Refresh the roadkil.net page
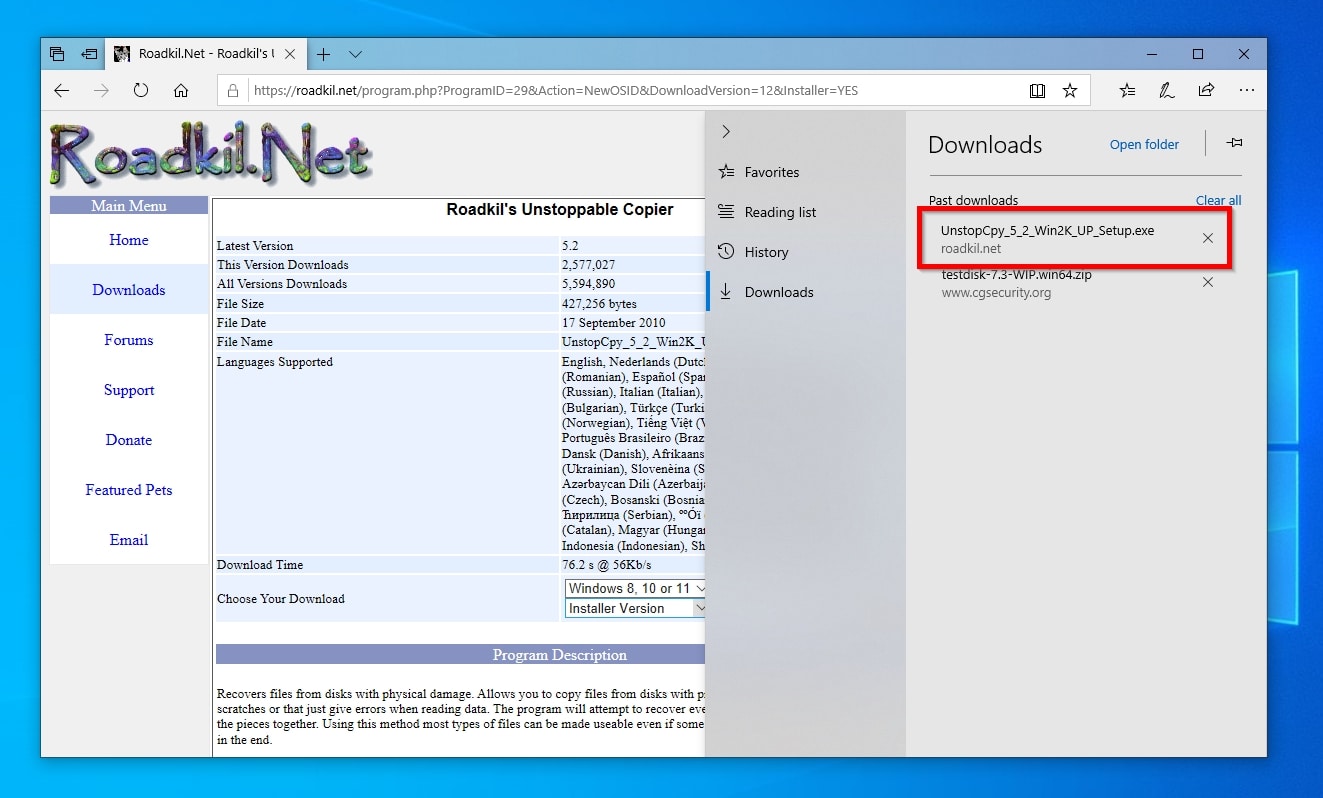1323x798 pixels. pos(141,90)
